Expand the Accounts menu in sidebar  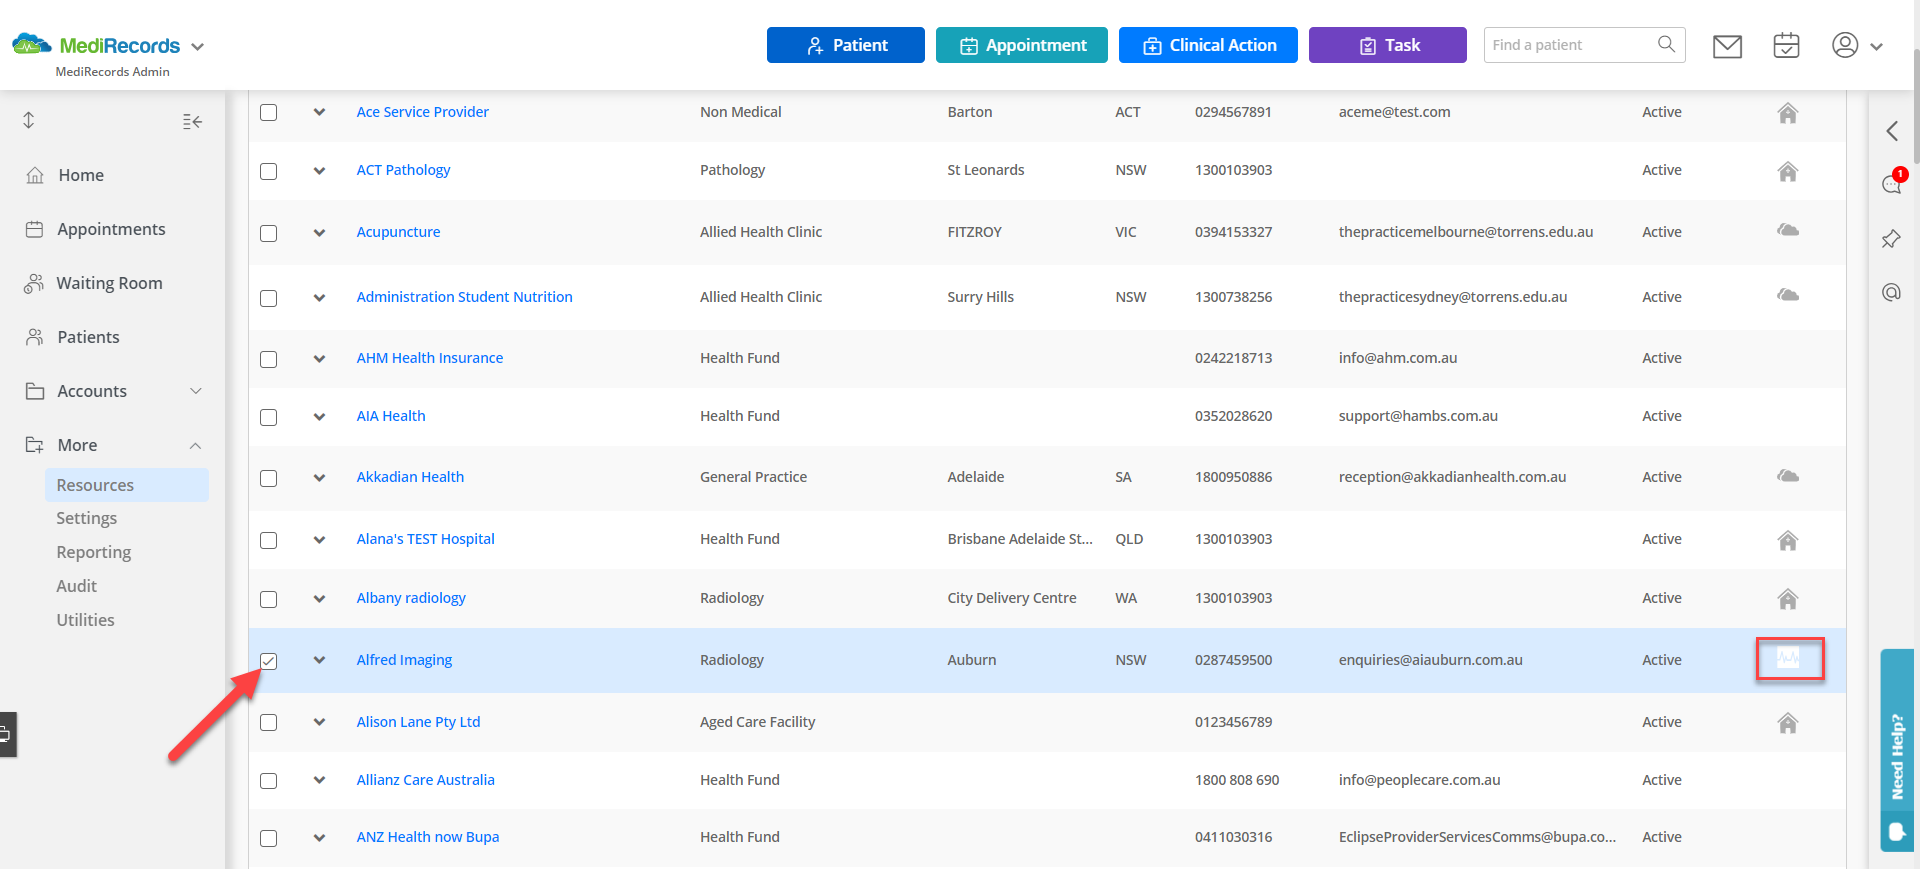[x=196, y=391]
